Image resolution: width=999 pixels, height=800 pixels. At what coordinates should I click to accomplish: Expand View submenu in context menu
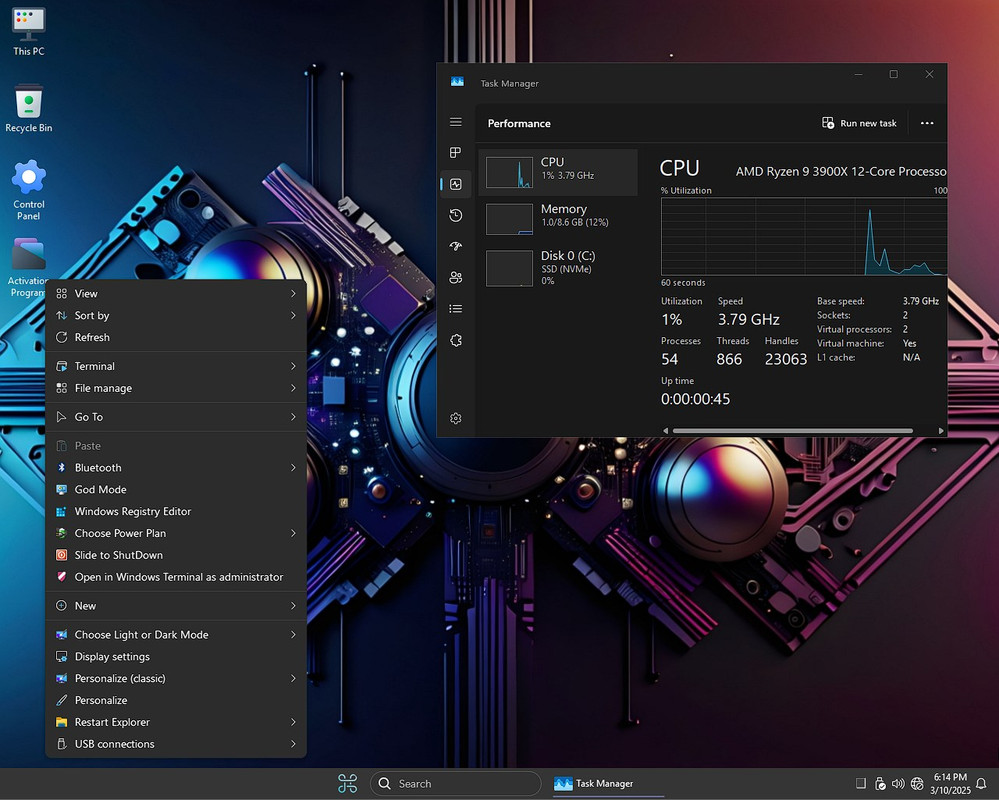point(176,294)
